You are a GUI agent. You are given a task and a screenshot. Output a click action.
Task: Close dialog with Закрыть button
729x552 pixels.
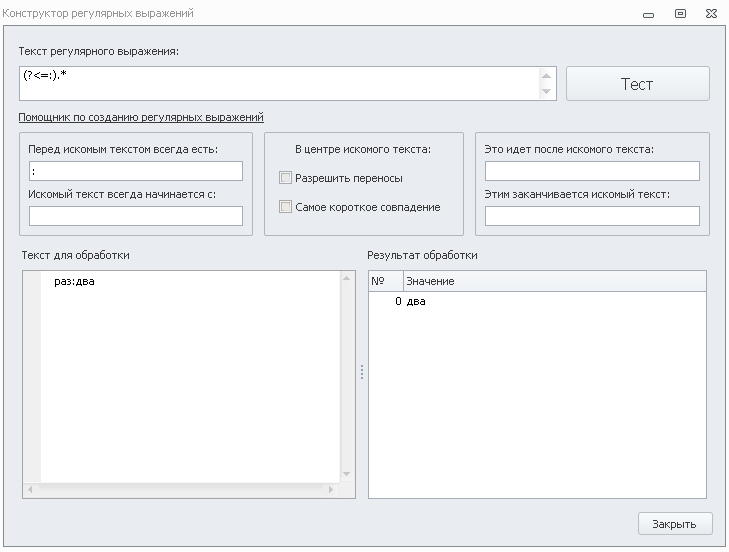coord(675,524)
